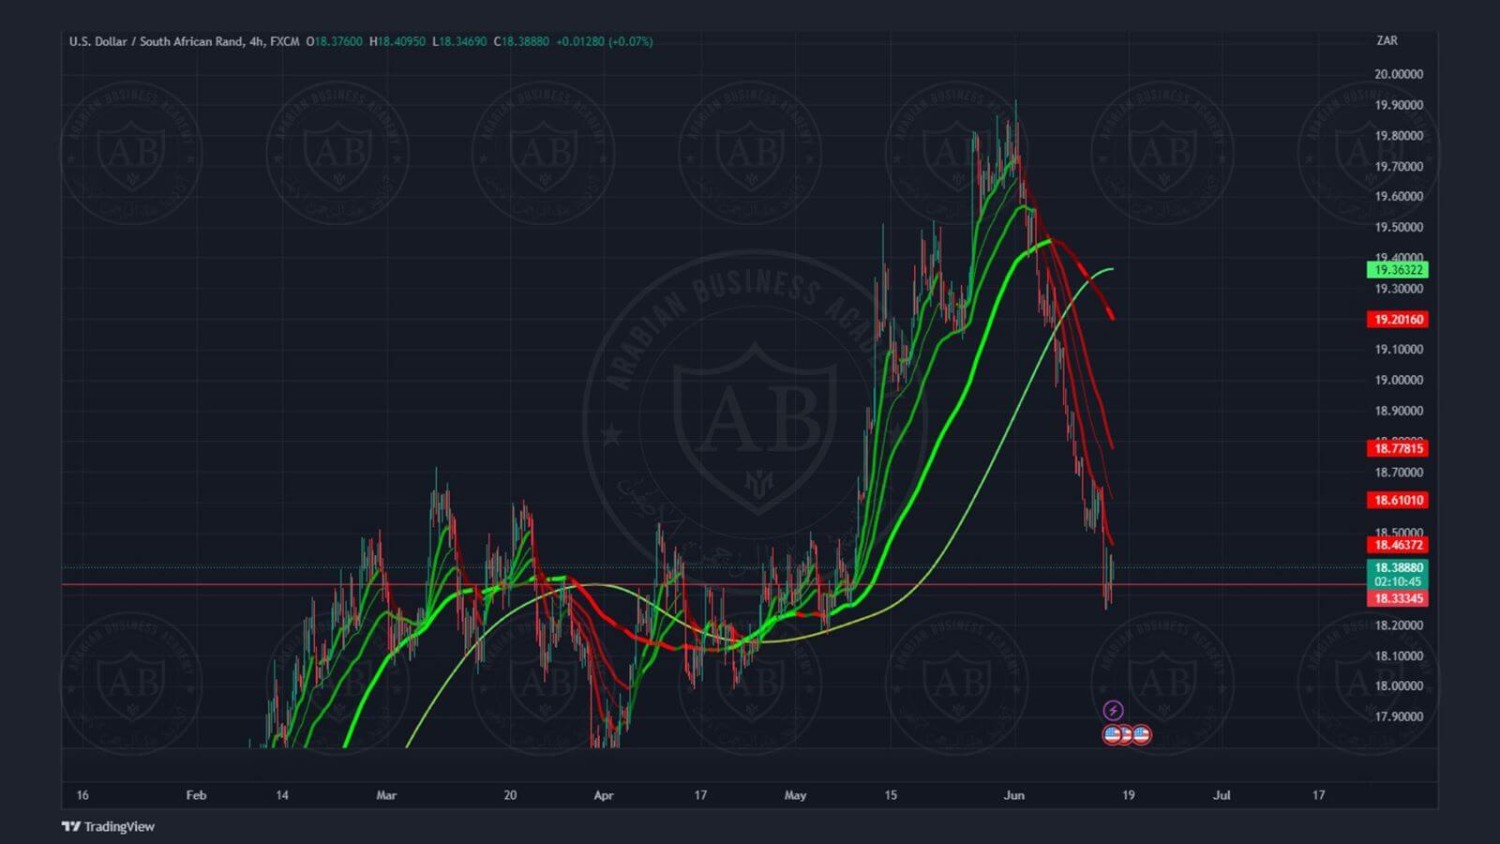Click the red 18.77815 price tag
Viewport: 1500px width, 844px height.
pyautogui.click(x=1398, y=449)
